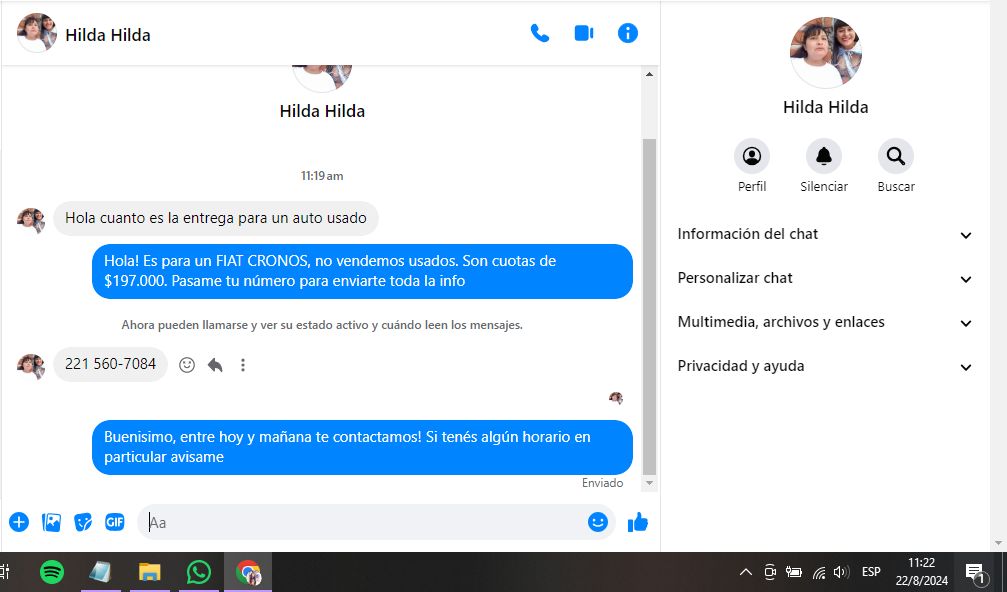Open the emoji picker in composer
The width and height of the screenshot is (1007, 592).
coord(597,522)
